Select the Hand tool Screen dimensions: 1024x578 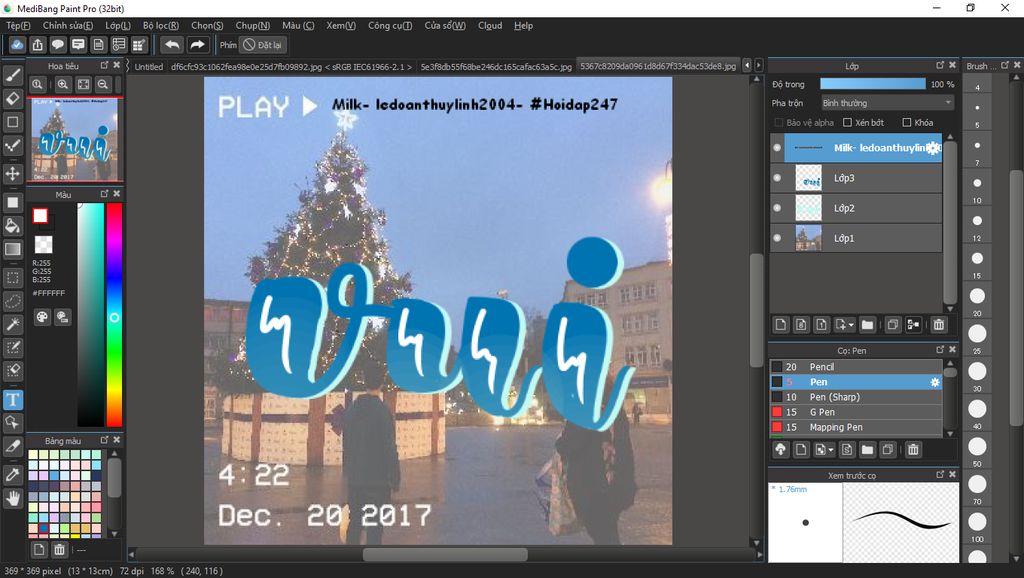(x=12, y=498)
